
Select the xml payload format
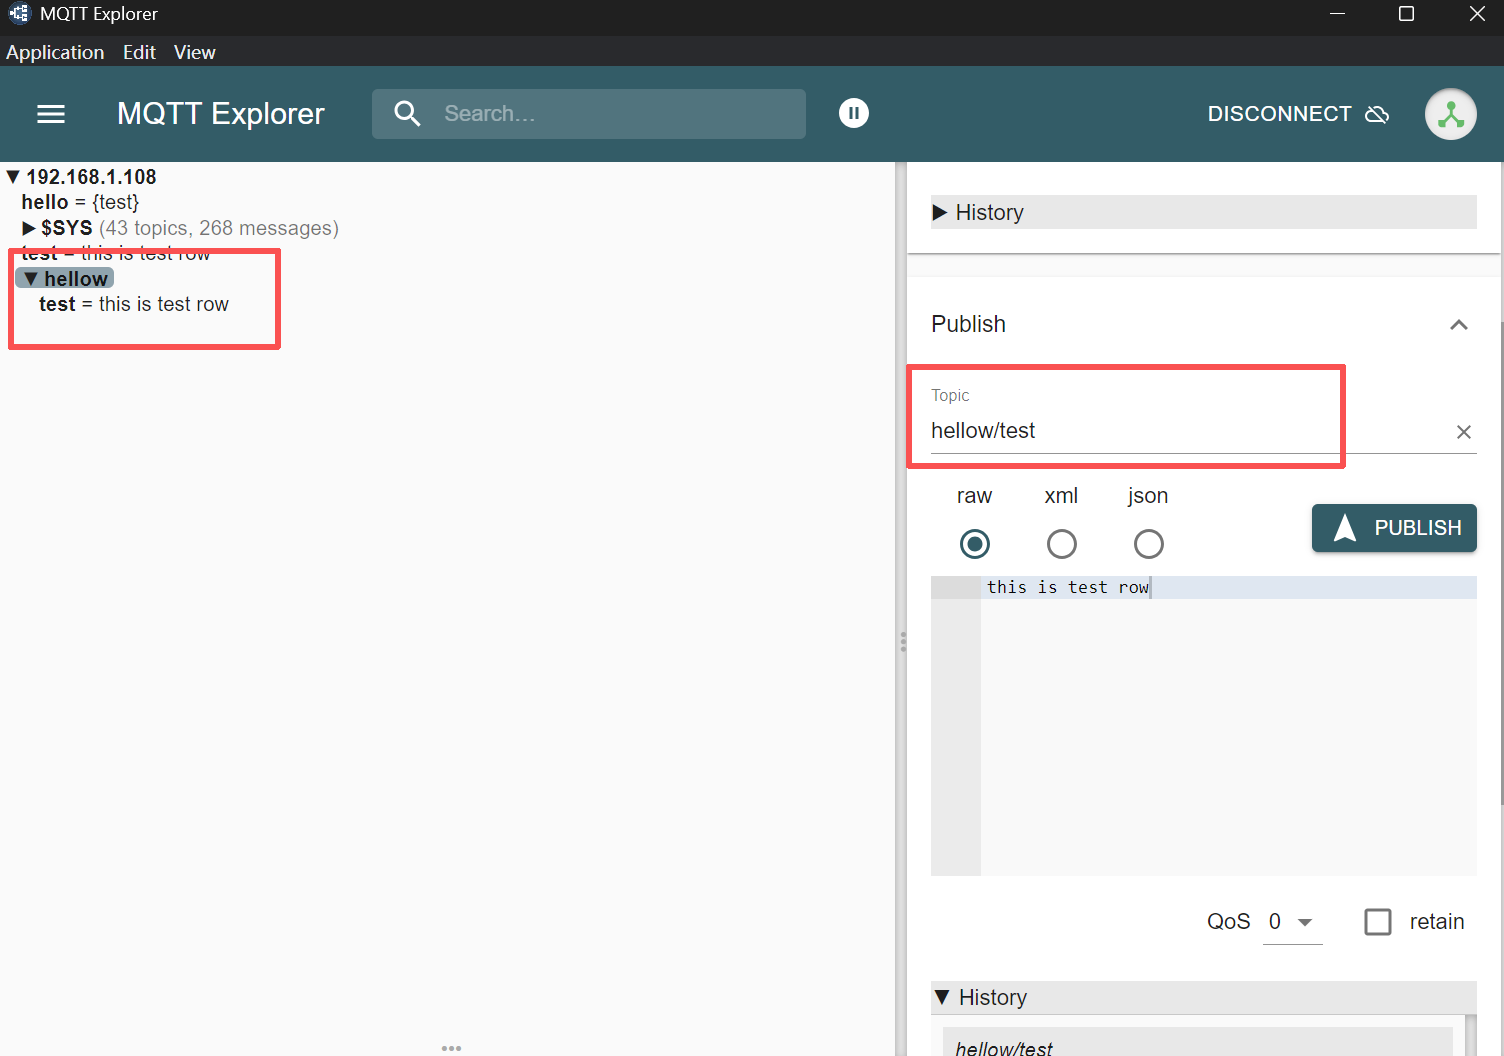click(x=1061, y=544)
